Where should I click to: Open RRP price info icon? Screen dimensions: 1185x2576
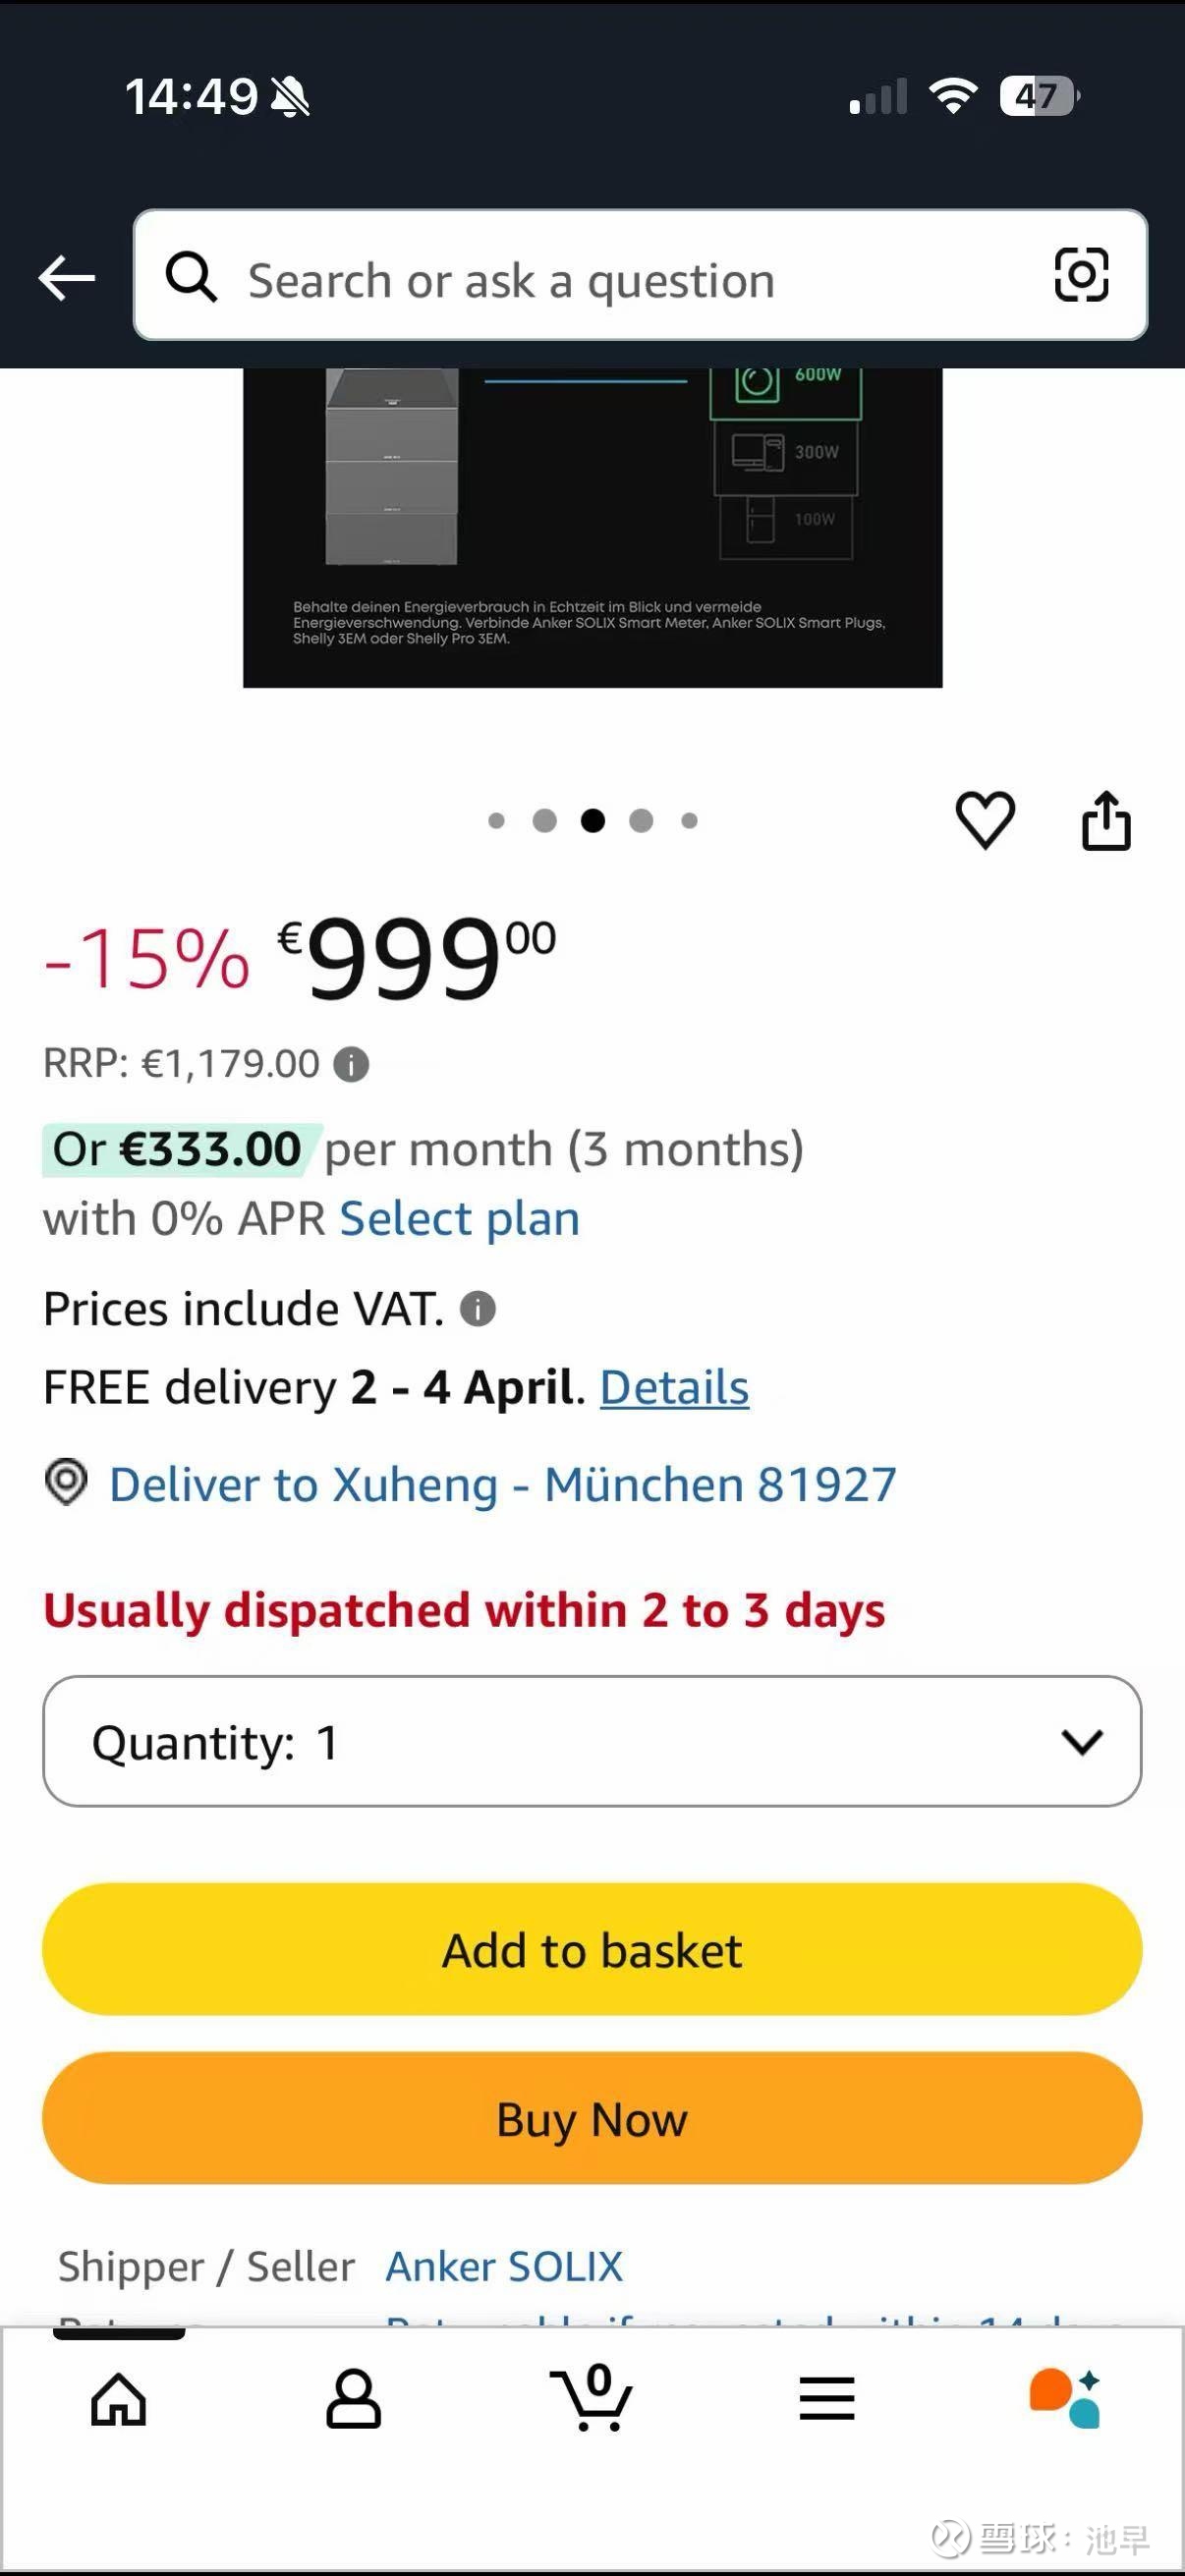351,1064
